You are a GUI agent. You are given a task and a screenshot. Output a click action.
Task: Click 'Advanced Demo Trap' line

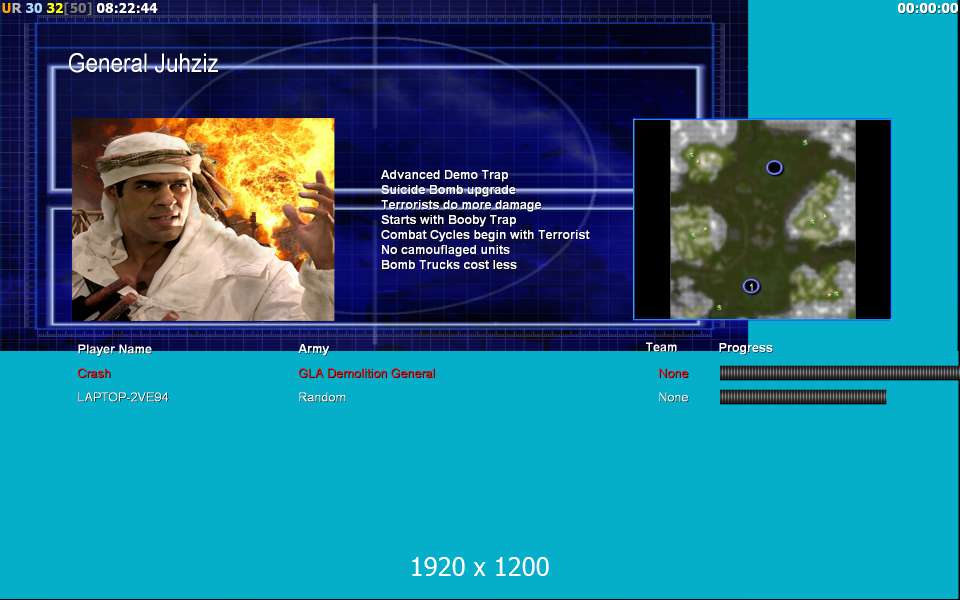[444, 174]
